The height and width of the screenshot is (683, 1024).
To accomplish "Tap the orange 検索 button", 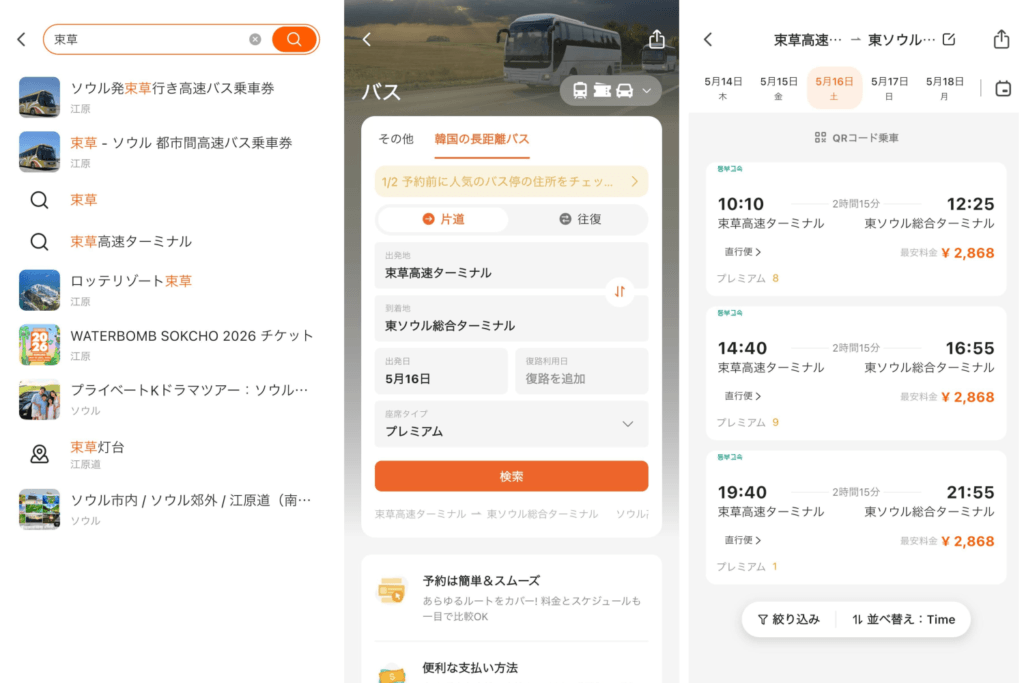I will [x=511, y=476].
